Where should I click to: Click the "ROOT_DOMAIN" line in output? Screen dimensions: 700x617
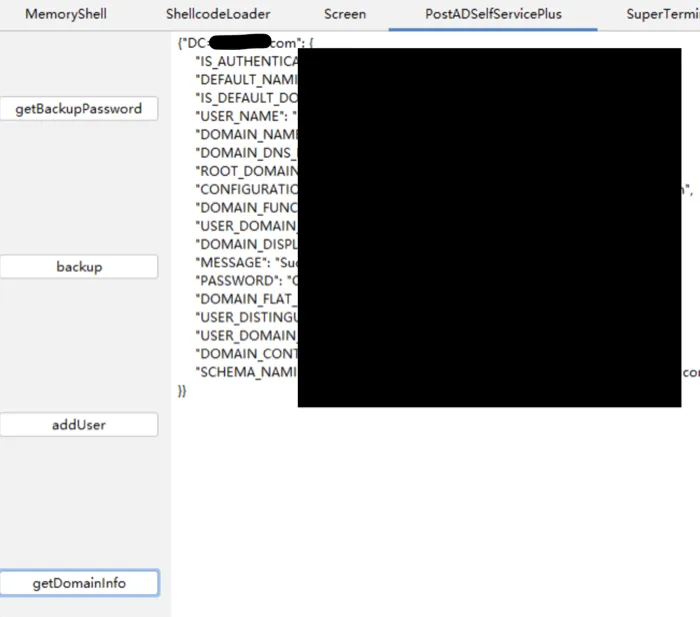click(x=247, y=171)
